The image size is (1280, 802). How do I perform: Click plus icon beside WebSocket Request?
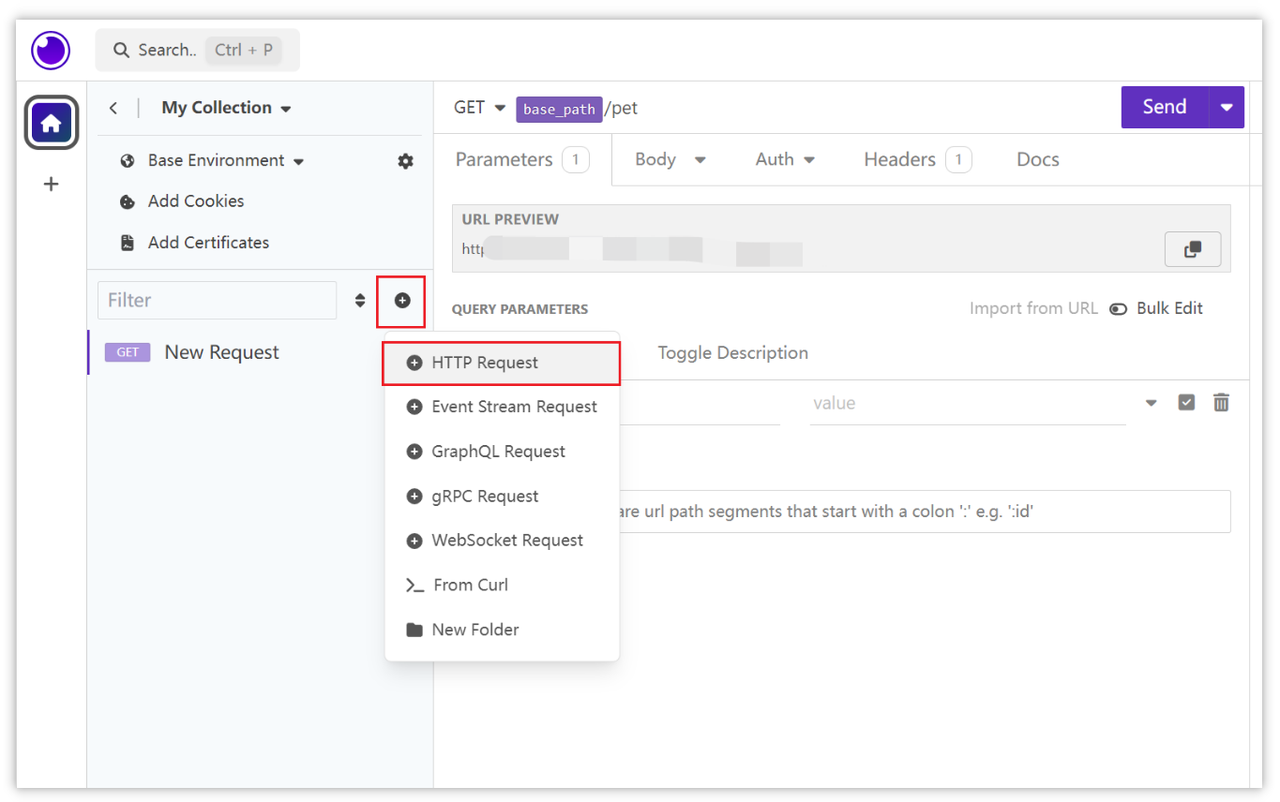(x=414, y=541)
